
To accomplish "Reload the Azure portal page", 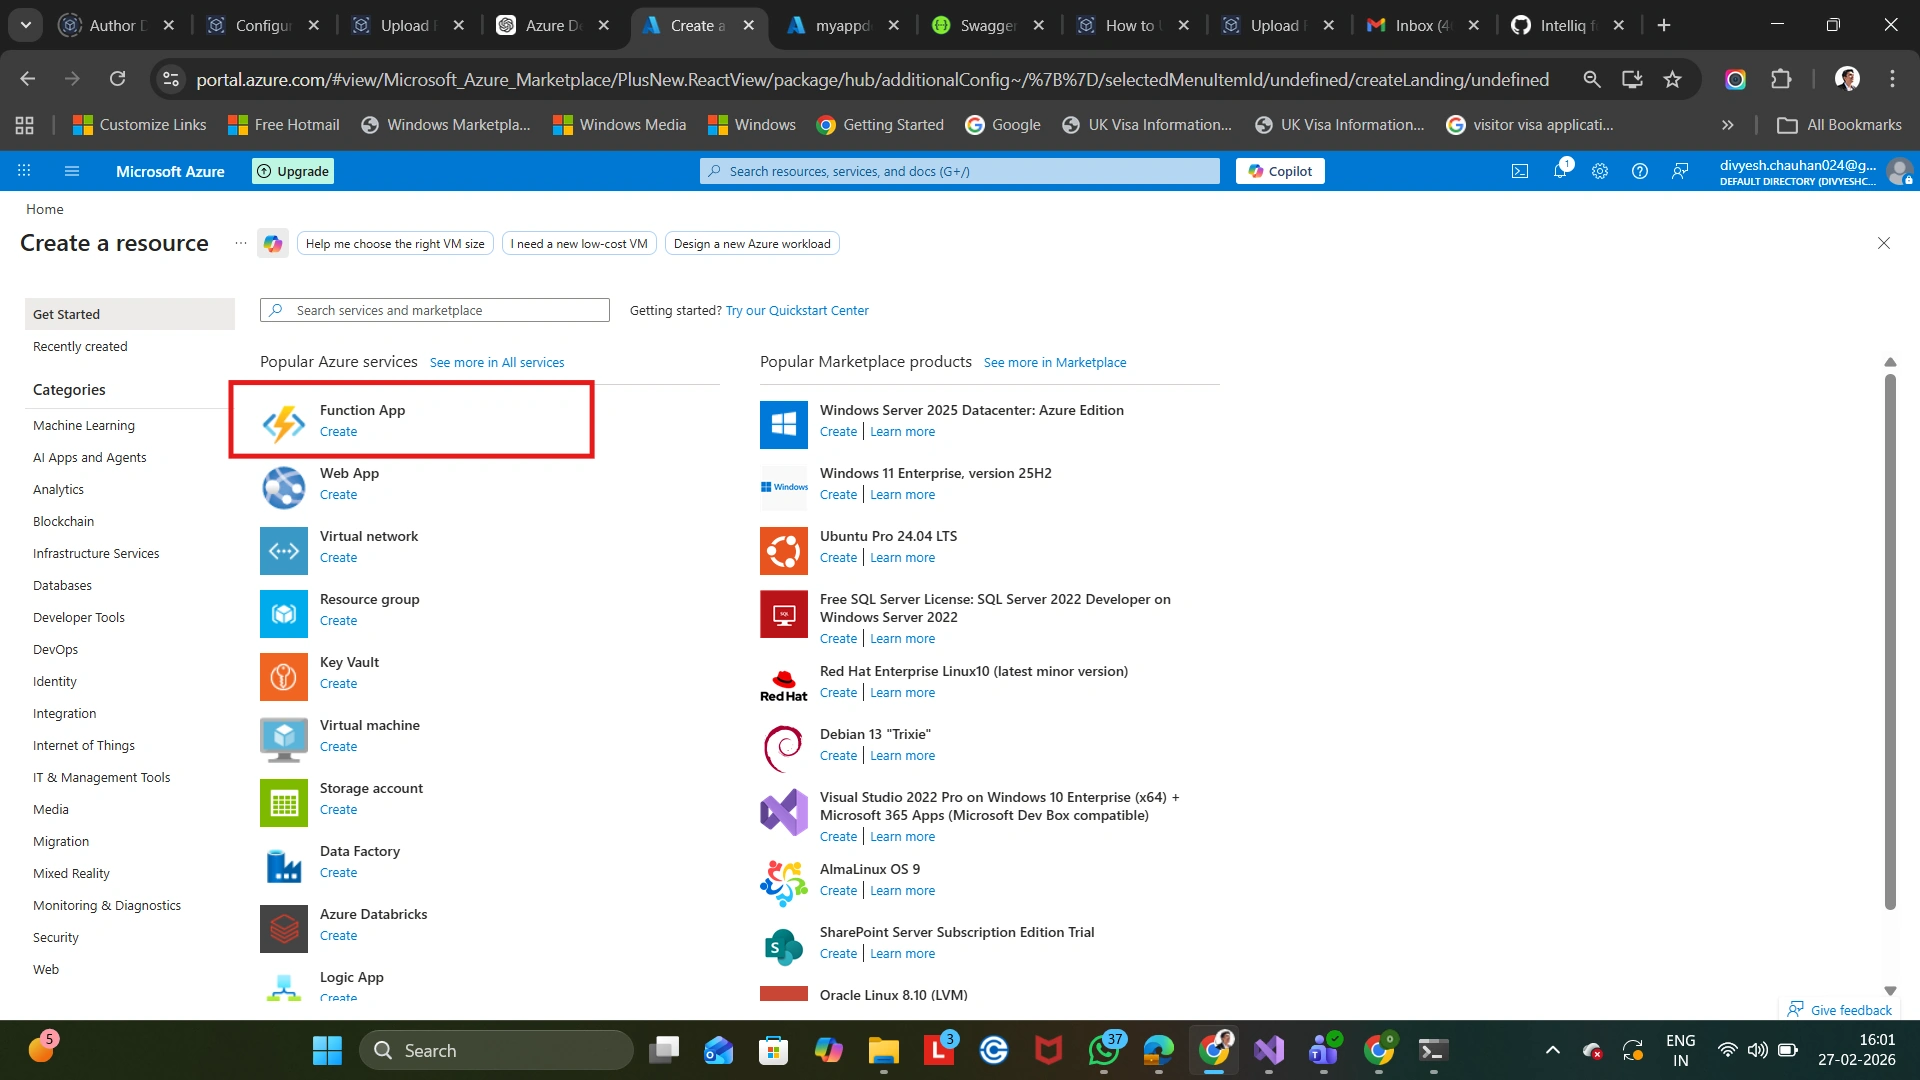I will point(117,79).
